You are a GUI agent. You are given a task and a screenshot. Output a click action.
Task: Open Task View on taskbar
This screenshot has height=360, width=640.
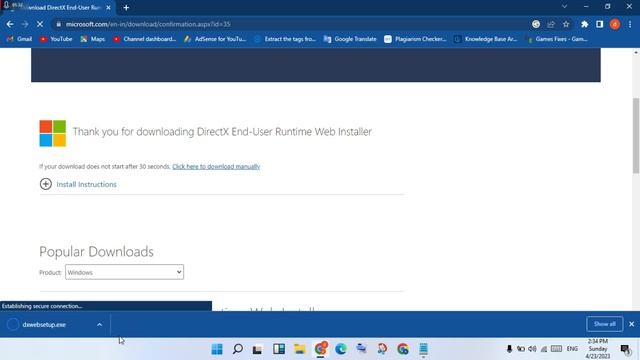tap(258, 349)
